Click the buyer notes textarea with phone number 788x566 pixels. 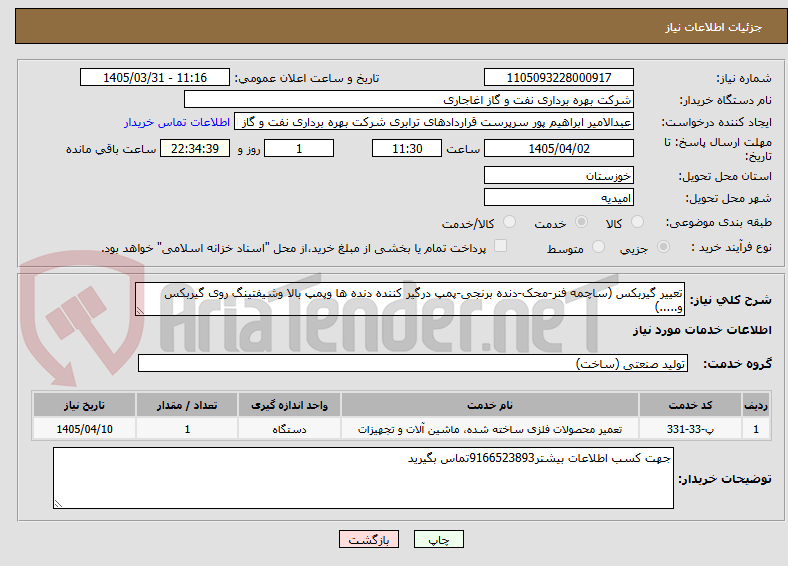pos(363,478)
